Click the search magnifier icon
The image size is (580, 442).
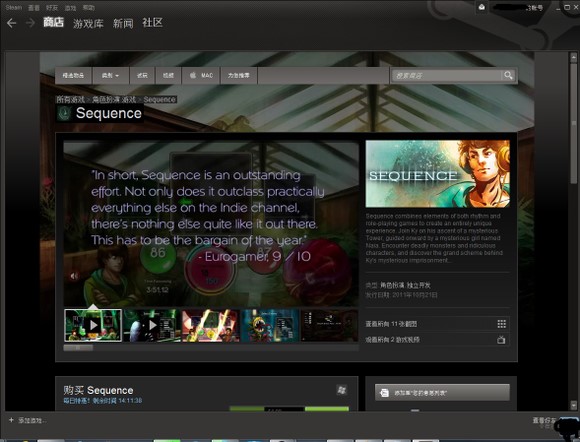tap(508, 75)
